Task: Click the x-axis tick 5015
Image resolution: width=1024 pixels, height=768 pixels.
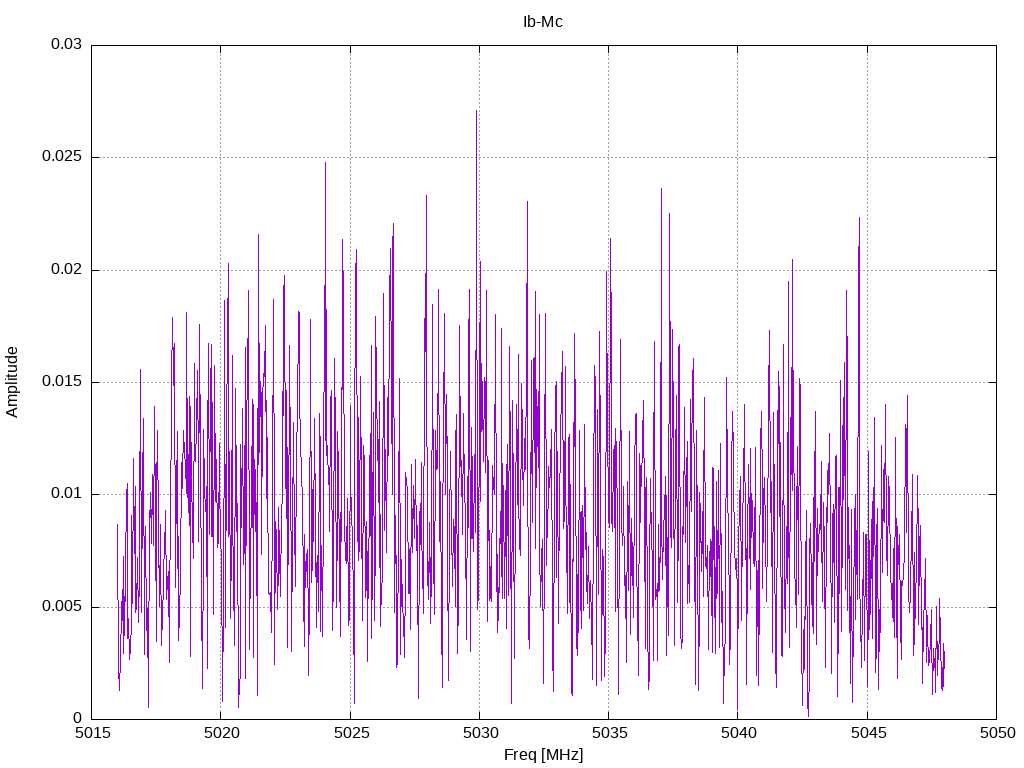Action: tap(92, 733)
